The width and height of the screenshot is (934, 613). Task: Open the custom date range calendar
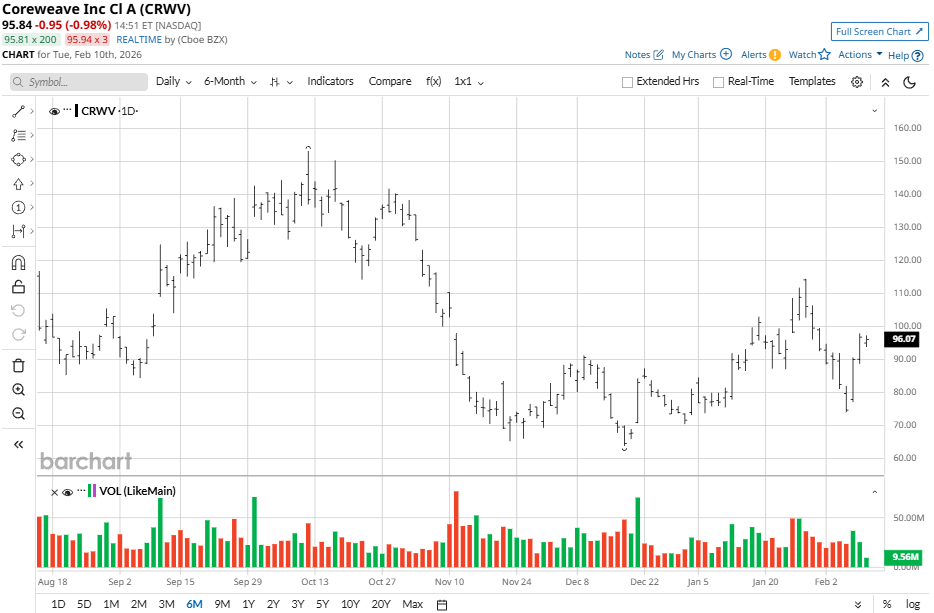coord(442,605)
